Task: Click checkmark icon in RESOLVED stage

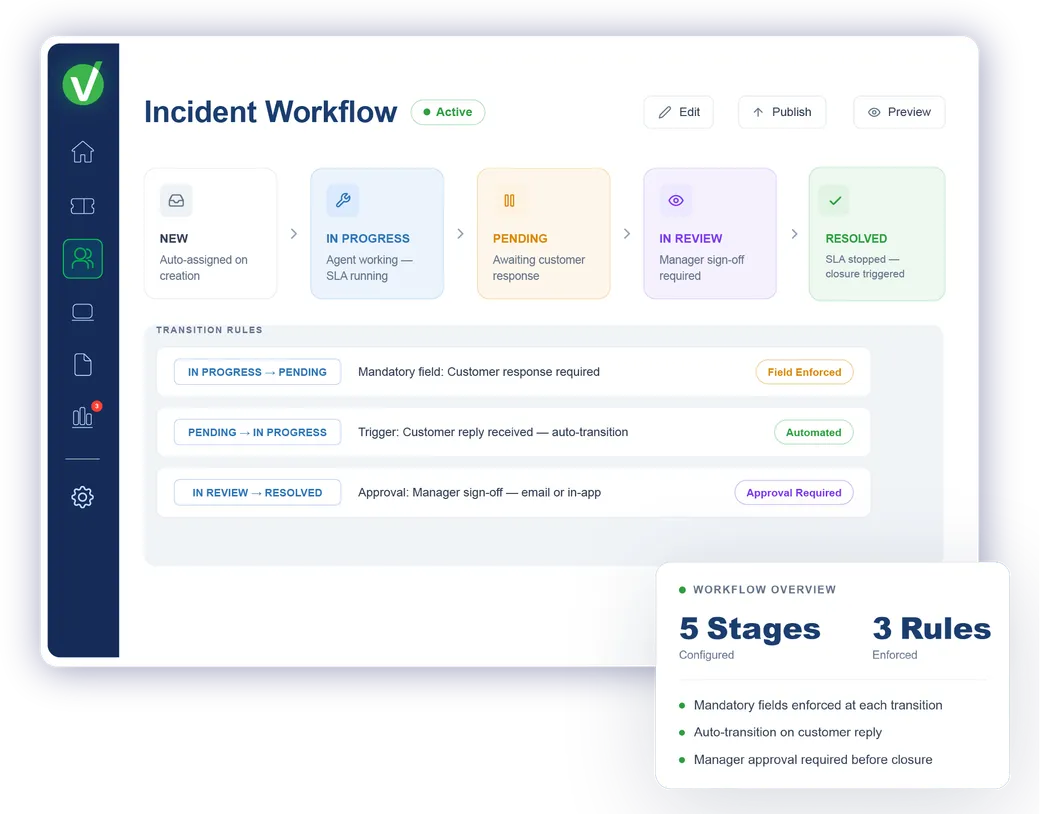Action: (x=835, y=200)
